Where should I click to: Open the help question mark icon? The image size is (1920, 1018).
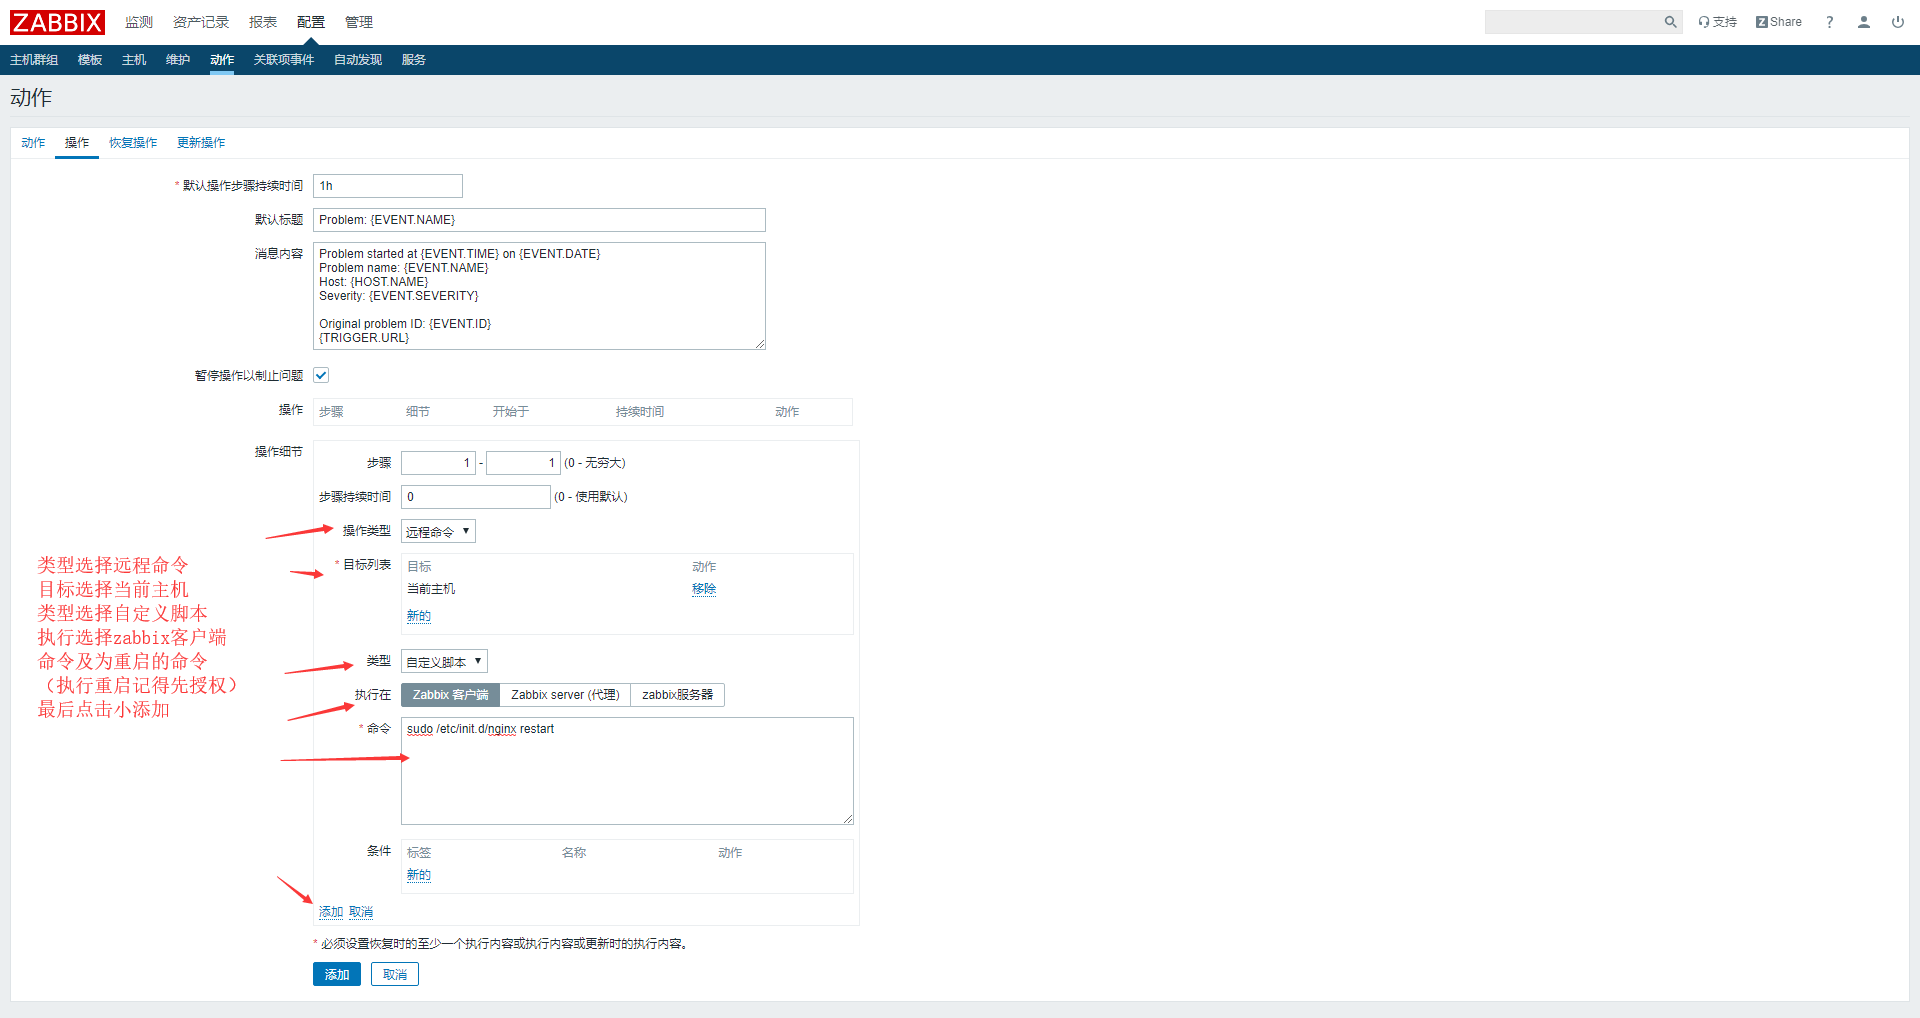(x=1829, y=22)
